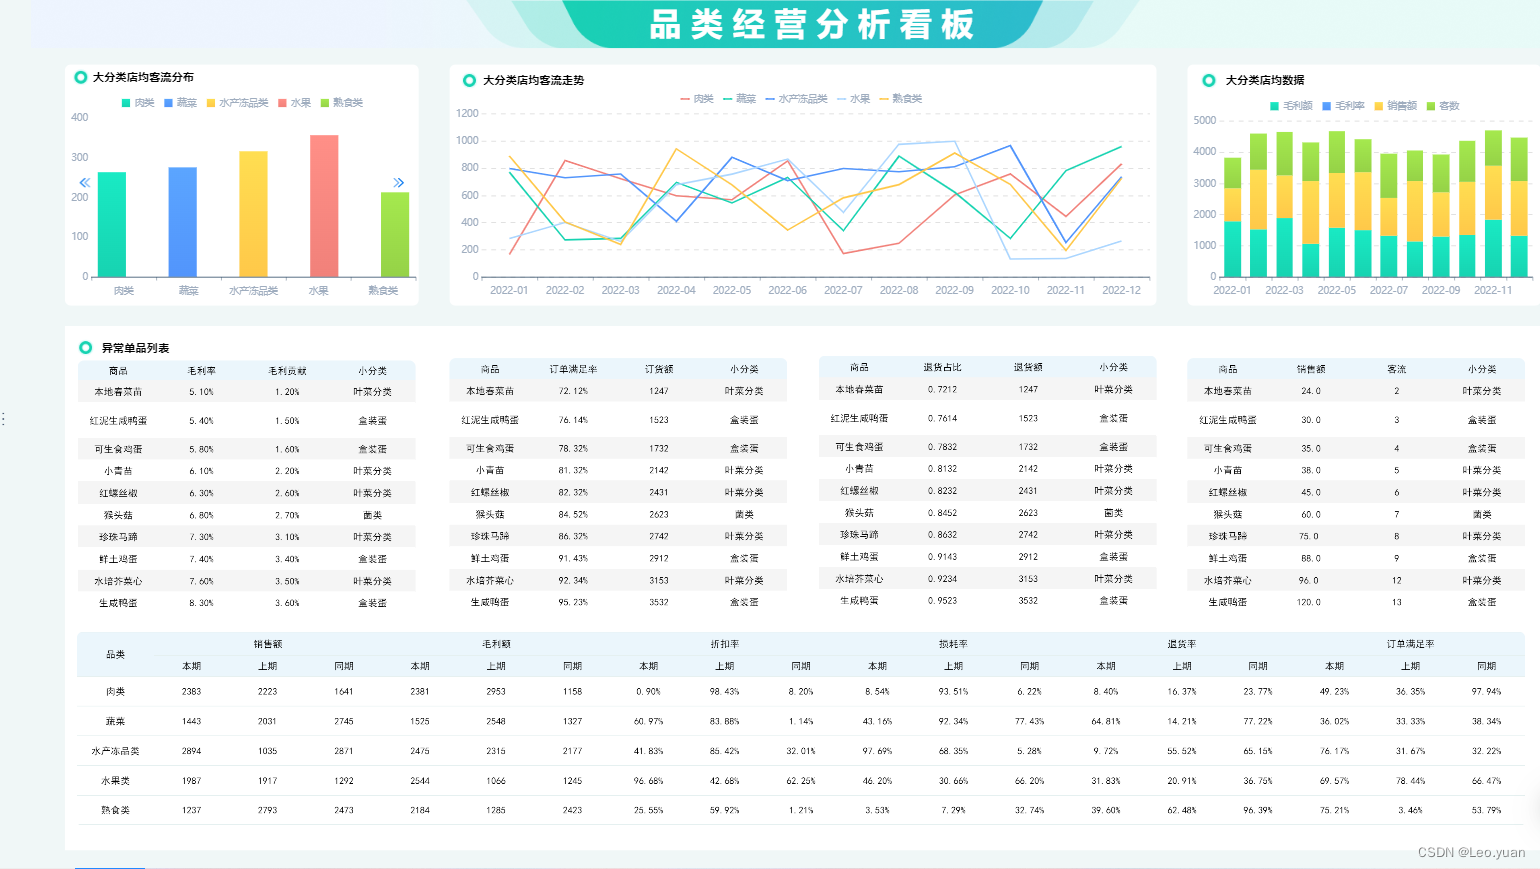Toggle 熟食类 series legend in 客流走势 line chart

900,99
